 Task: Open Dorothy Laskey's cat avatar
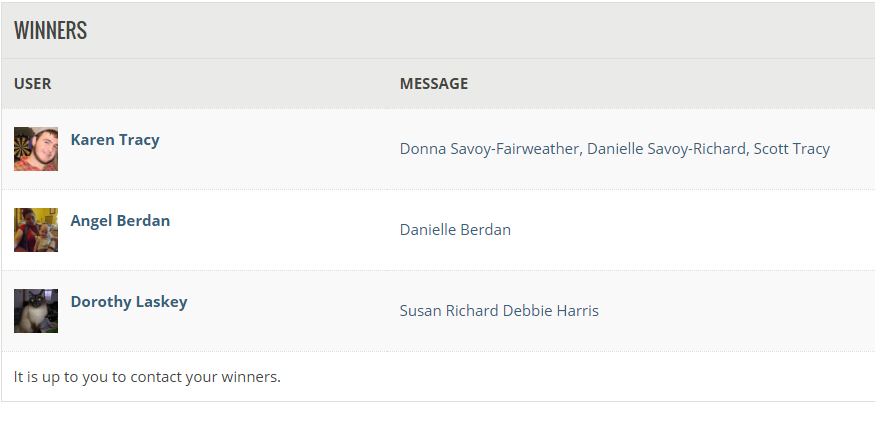pos(36,311)
